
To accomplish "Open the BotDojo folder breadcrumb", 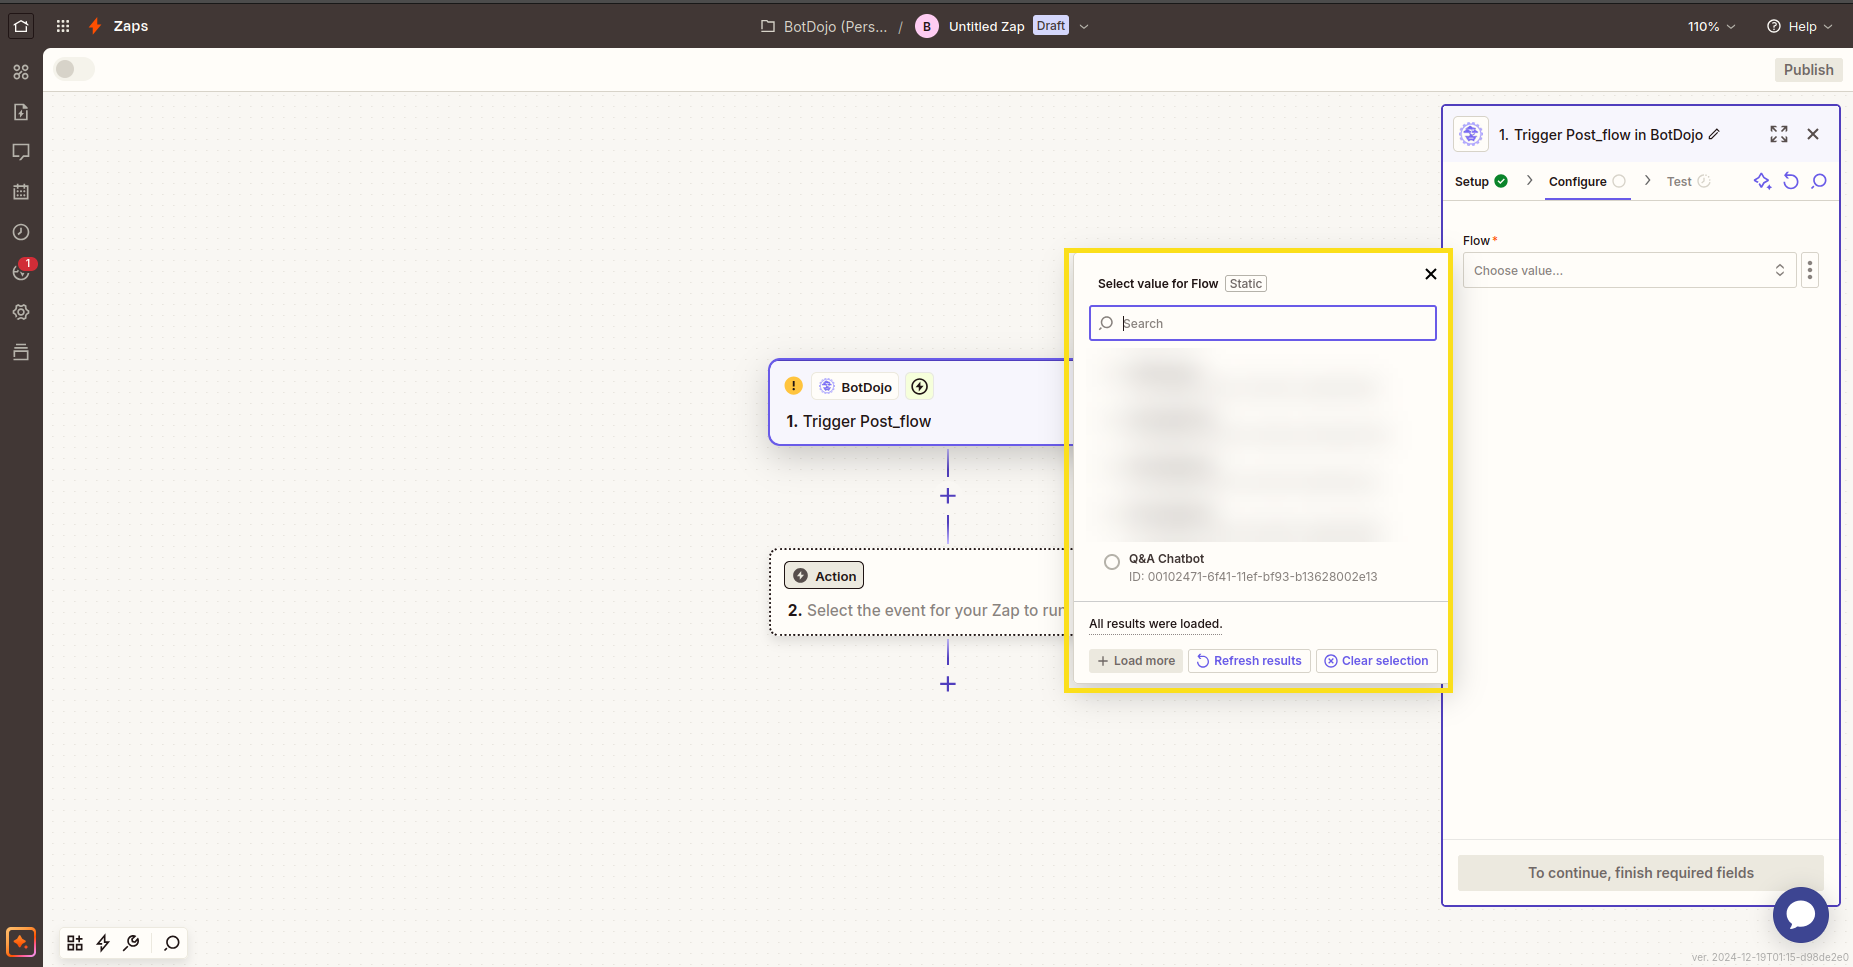I will click(x=824, y=26).
